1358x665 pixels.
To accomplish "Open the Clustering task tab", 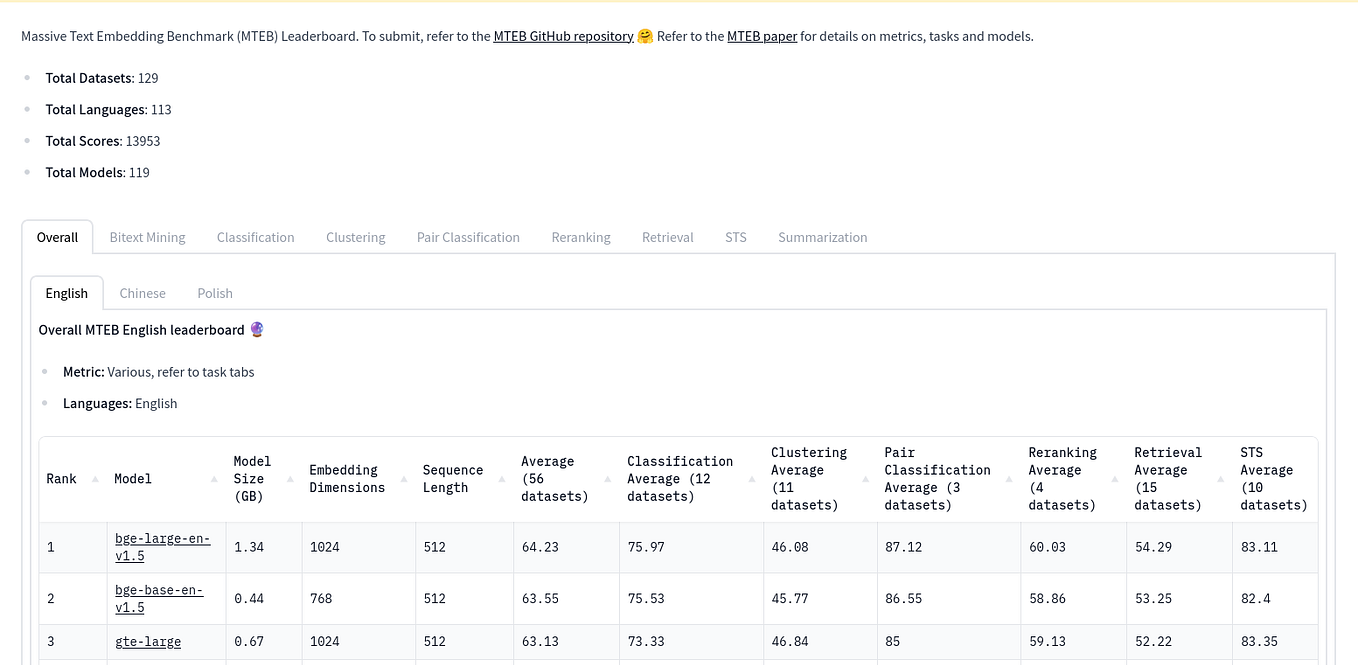I will coord(355,237).
